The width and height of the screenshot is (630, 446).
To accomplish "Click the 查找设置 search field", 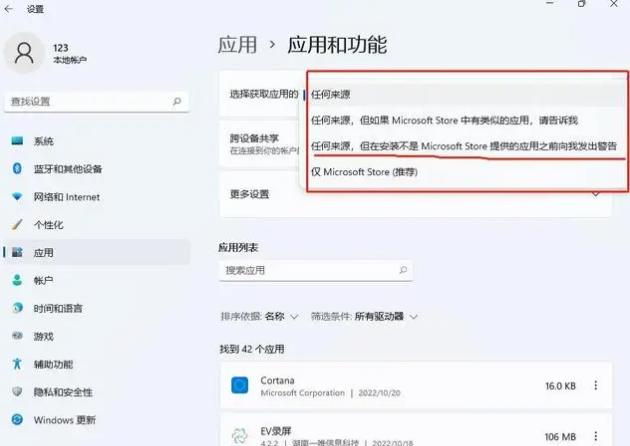I will pos(96,102).
